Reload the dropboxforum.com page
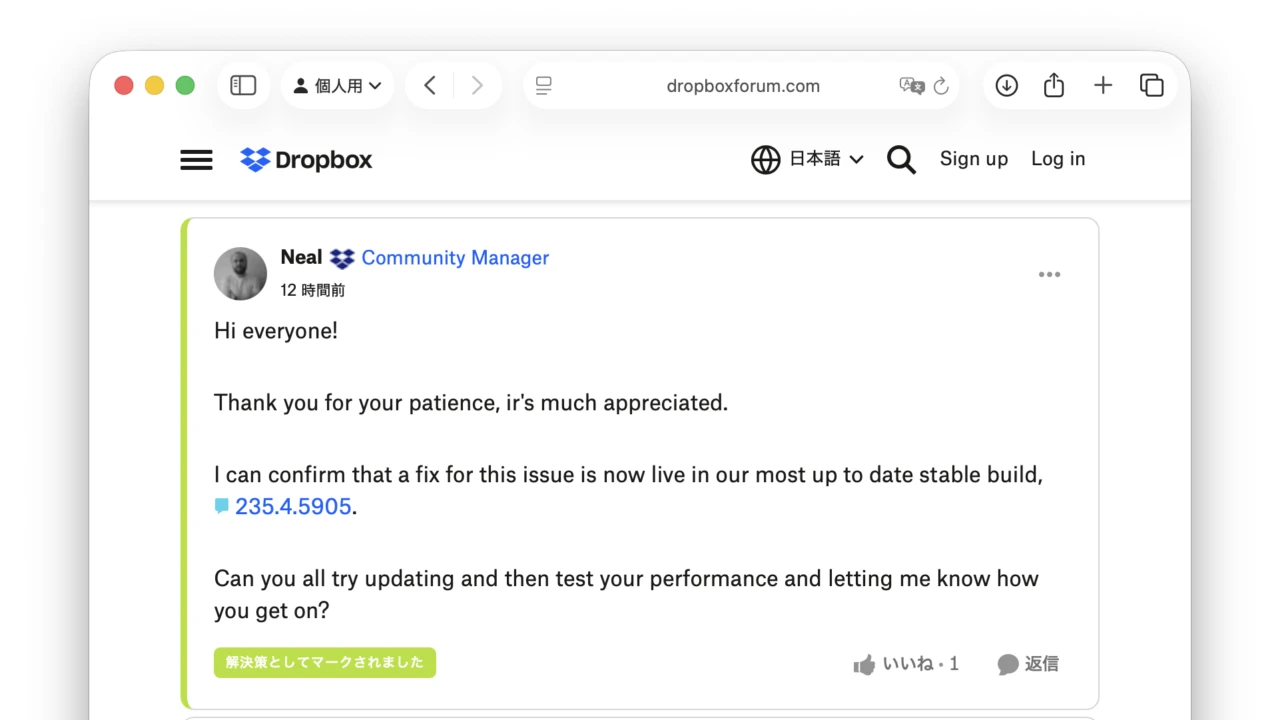 [941, 86]
